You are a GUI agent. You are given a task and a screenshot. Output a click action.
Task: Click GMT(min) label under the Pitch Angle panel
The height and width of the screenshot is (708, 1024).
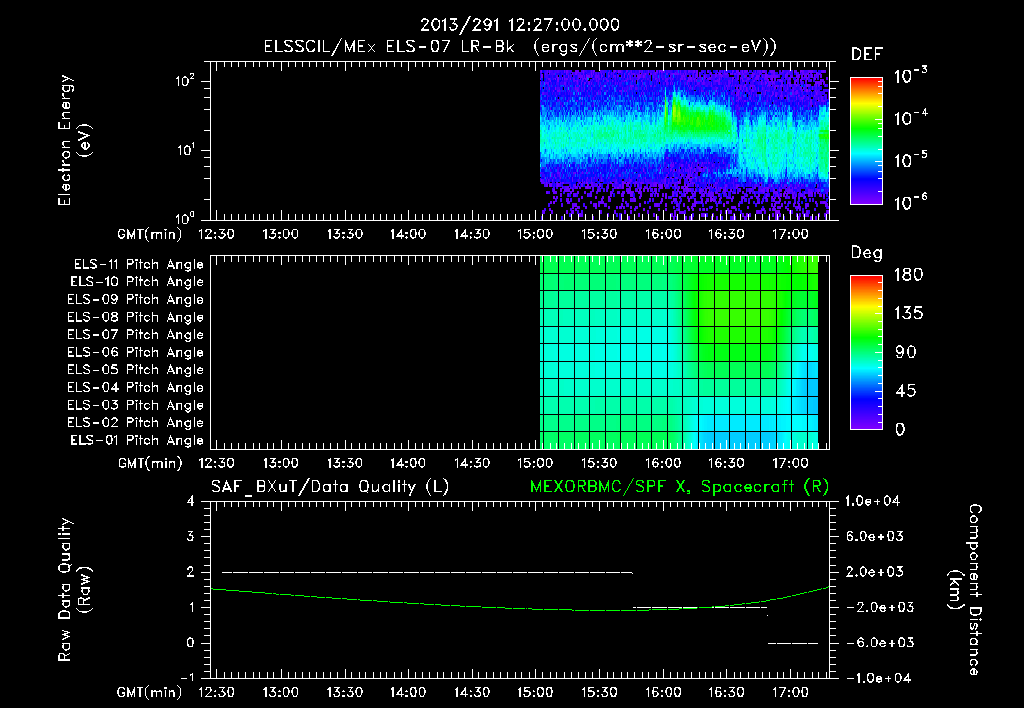[150, 463]
